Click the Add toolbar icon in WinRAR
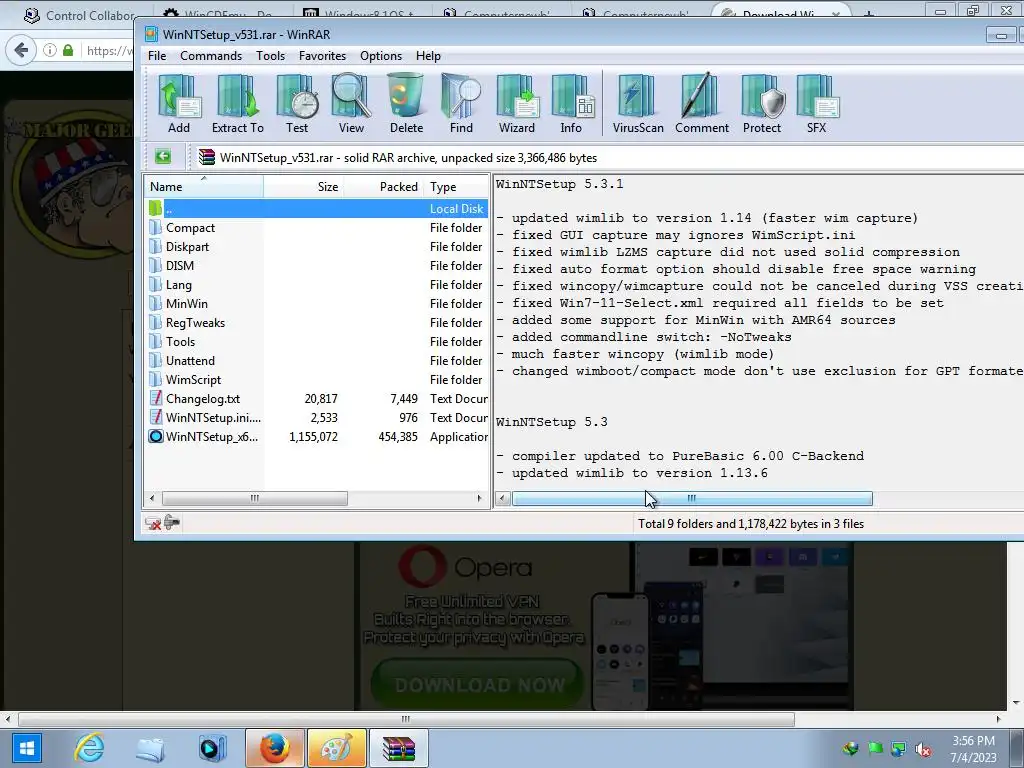 (178, 104)
